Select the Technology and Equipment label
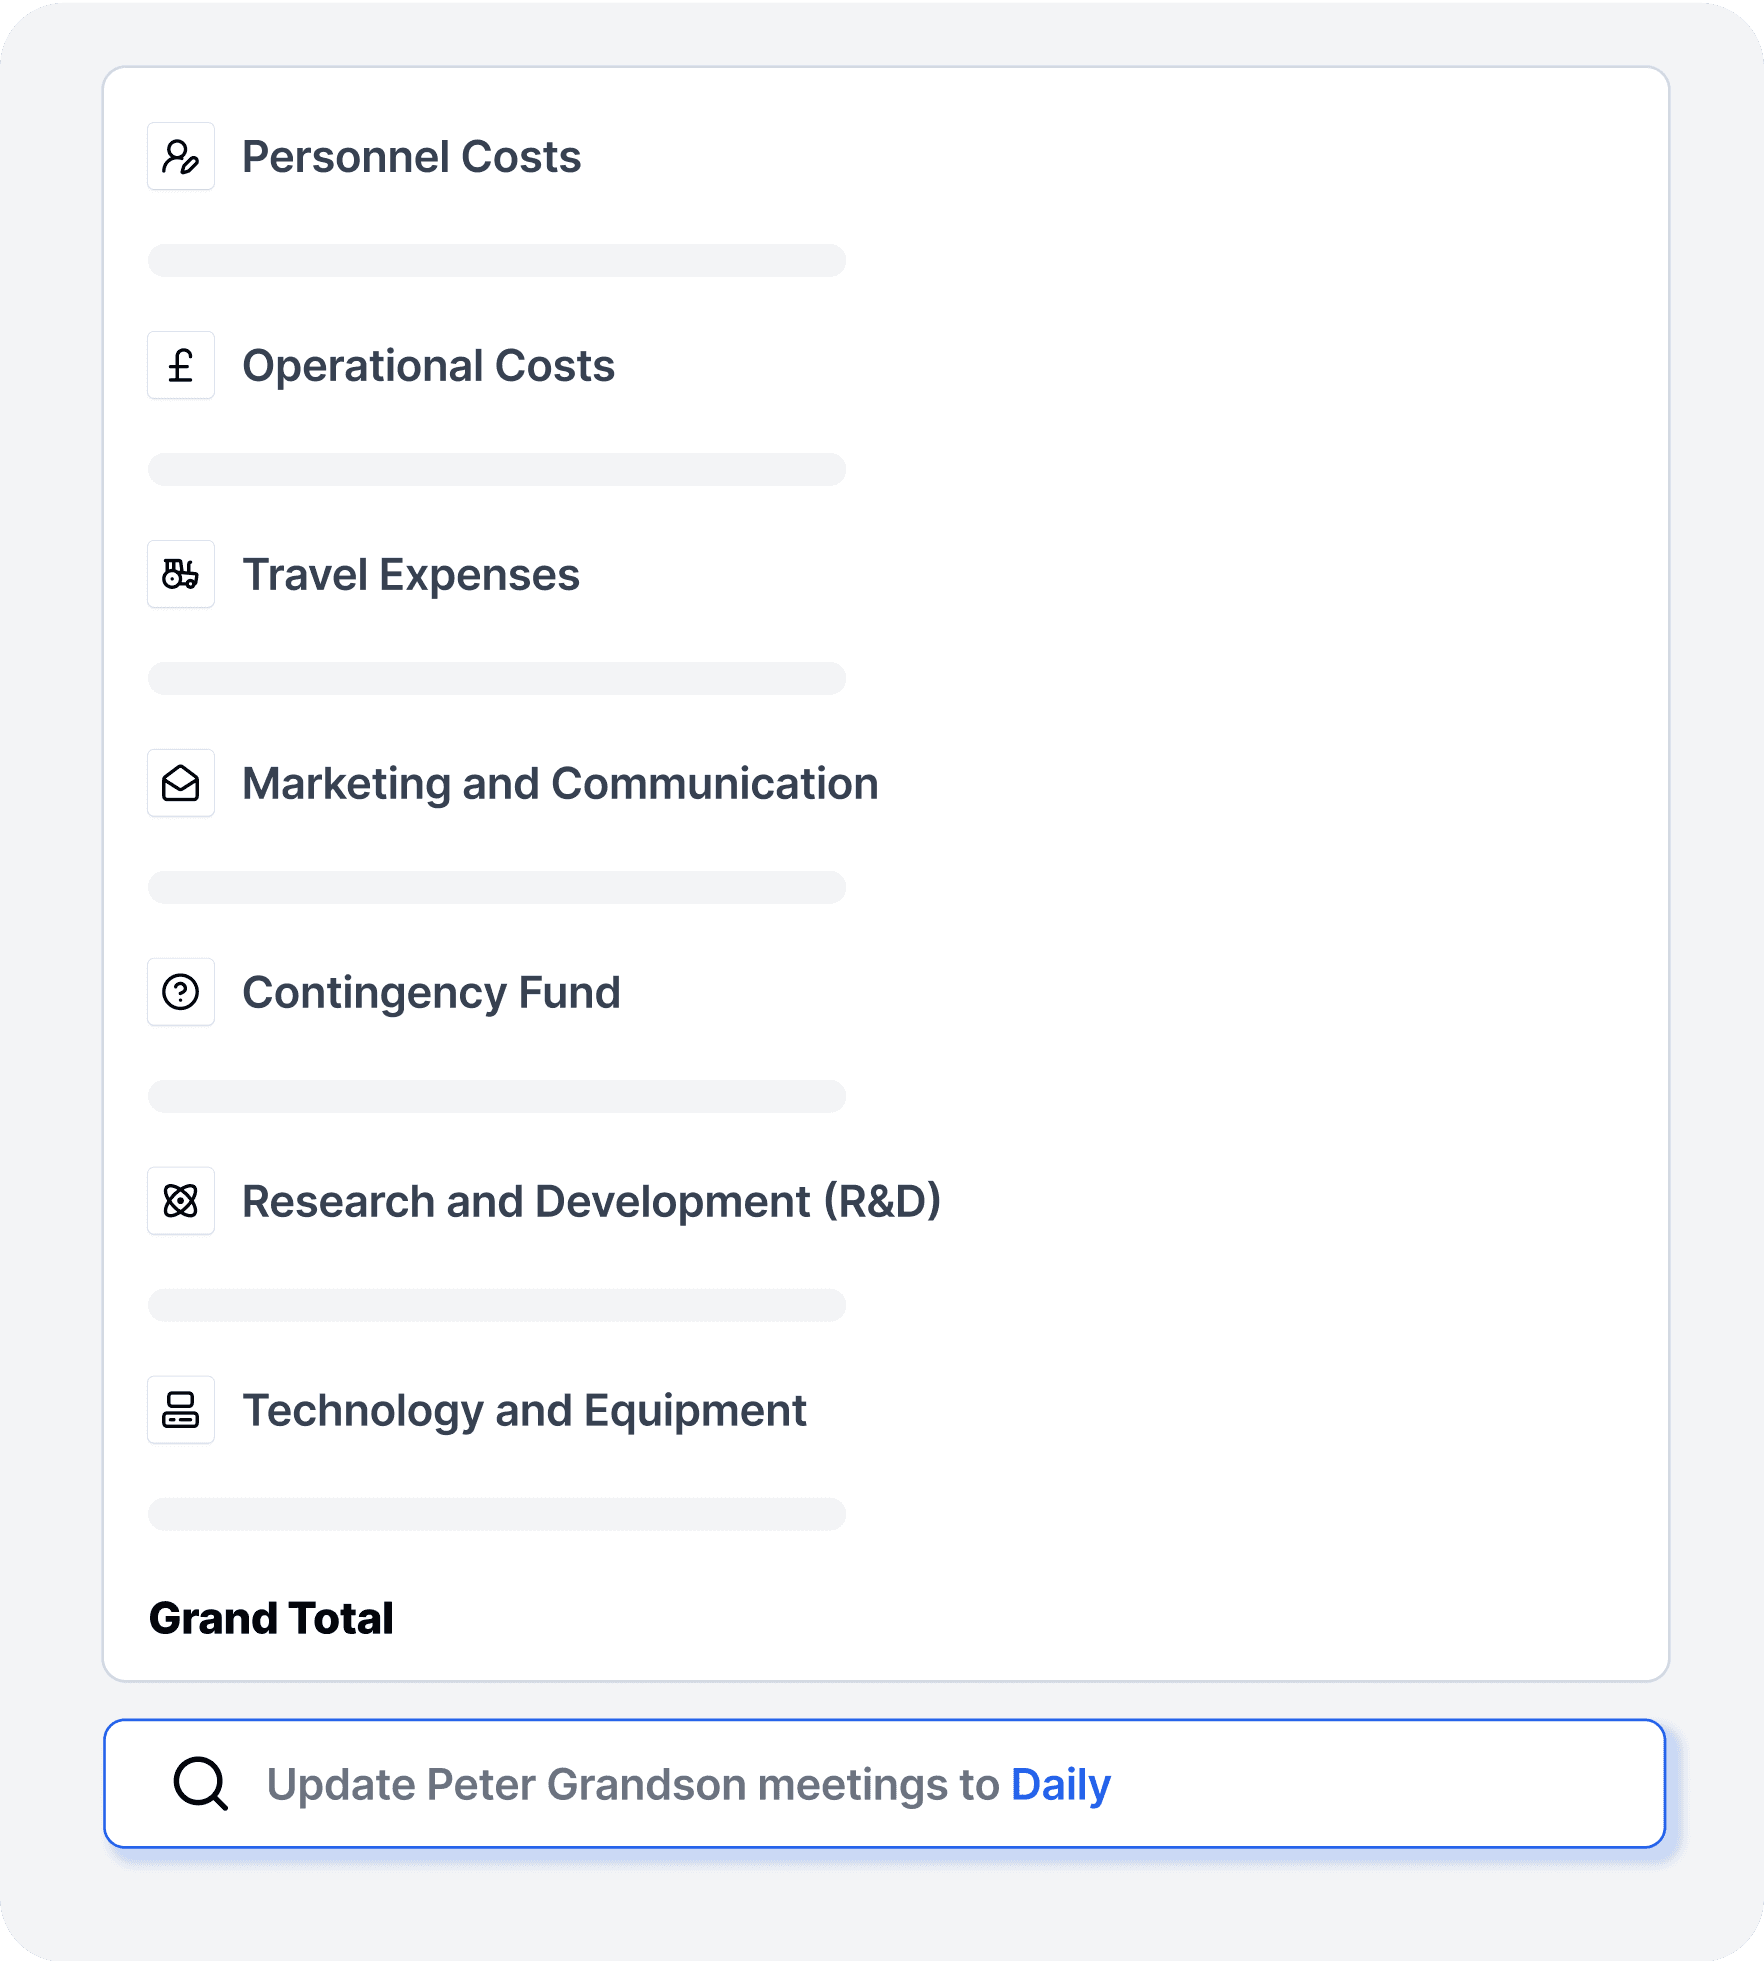Screen dimensions: 1764x1961 [524, 1411]
